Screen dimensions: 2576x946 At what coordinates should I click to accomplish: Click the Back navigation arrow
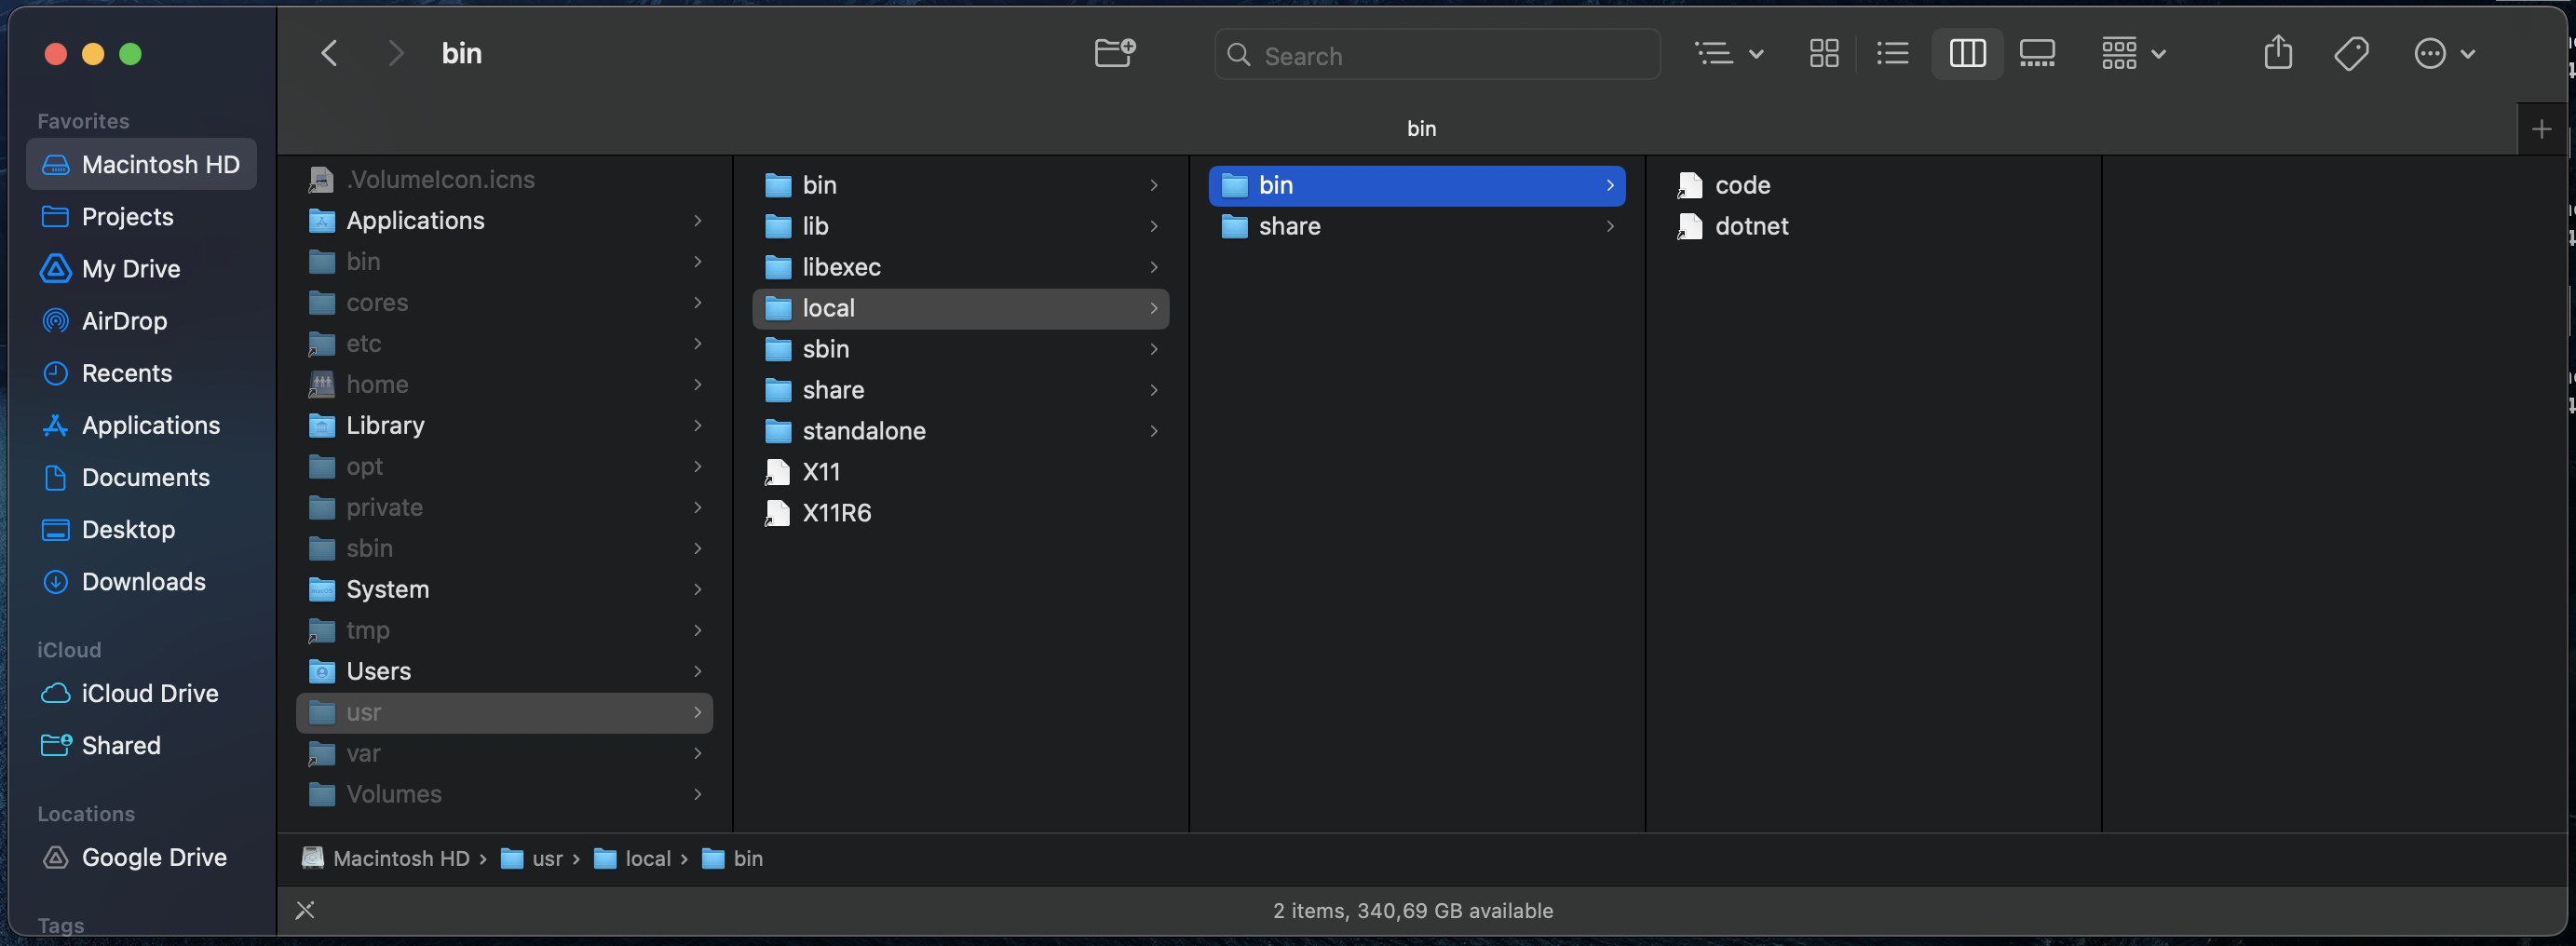[x=329, y=53]
